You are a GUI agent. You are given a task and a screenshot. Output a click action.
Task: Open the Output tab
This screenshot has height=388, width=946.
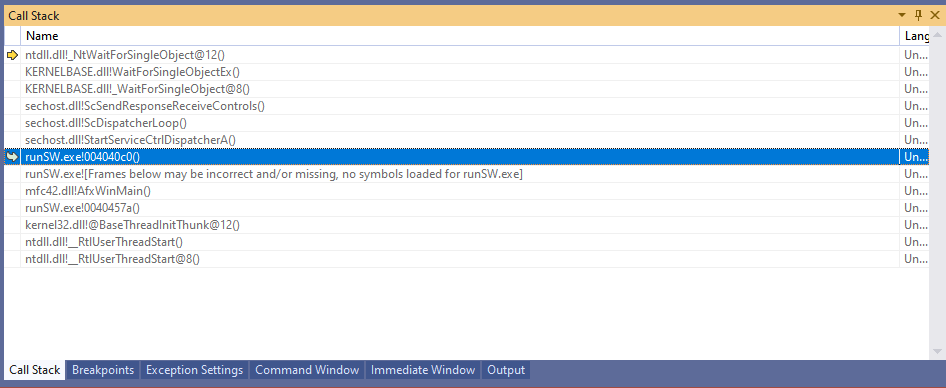[x=506, y=370]
